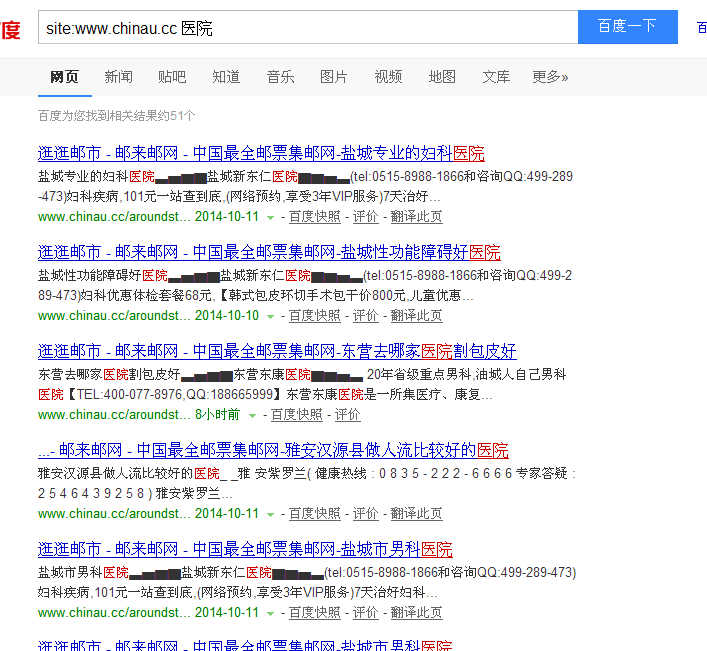Open result titled 雅安汉源县做人流比较好的医院
Image resolution: width=707 pixels, height=651 pixels.
pyautogui.click(x=273, y=450)
